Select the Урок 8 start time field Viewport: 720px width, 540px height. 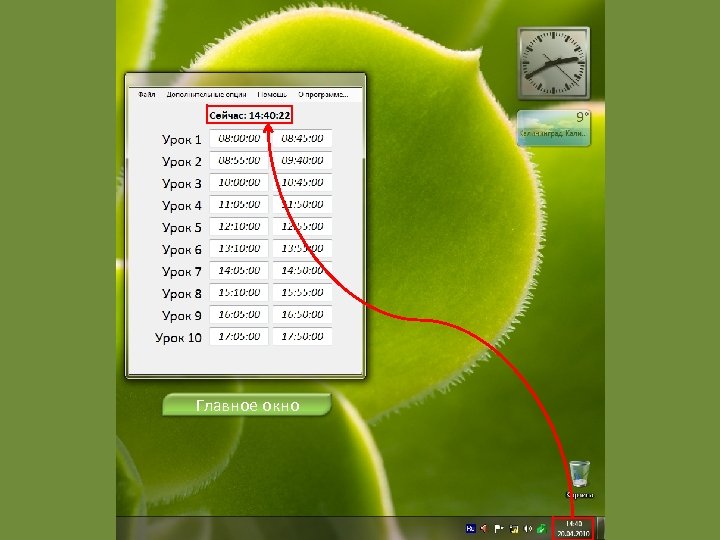[239, 292]
